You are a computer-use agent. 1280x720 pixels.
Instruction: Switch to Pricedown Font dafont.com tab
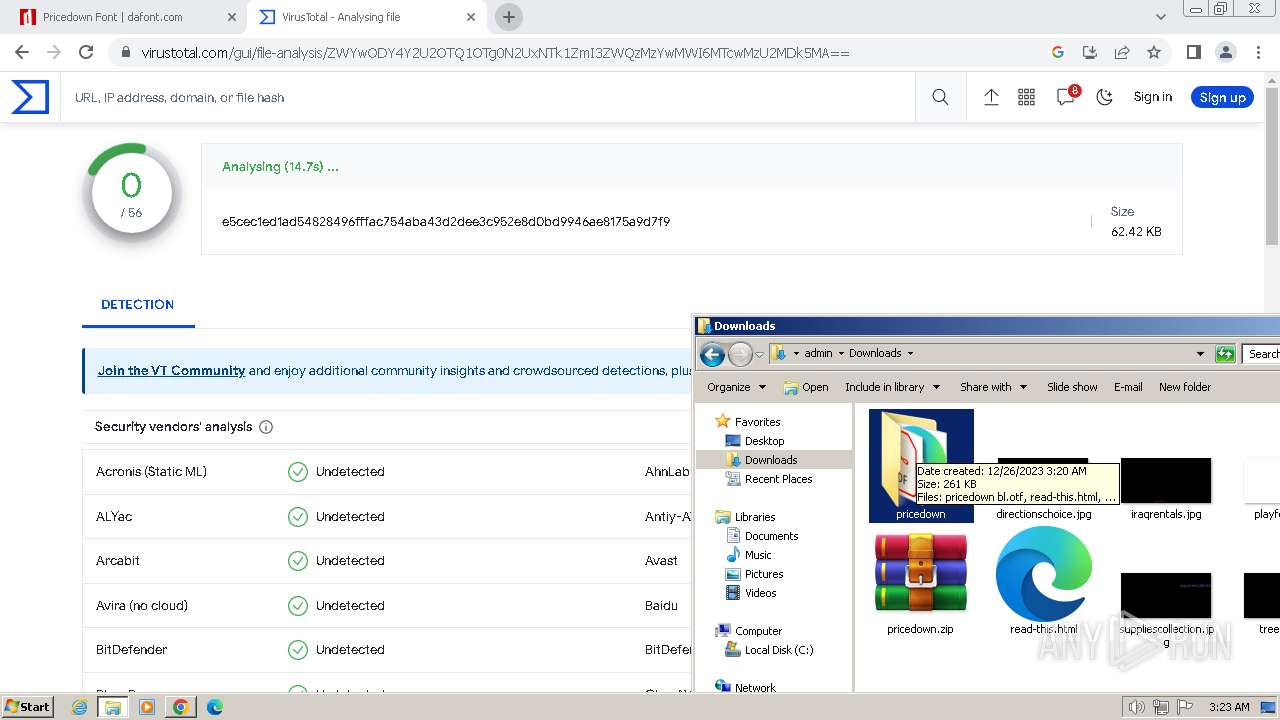pyautogui.click(x=112, y=17)
